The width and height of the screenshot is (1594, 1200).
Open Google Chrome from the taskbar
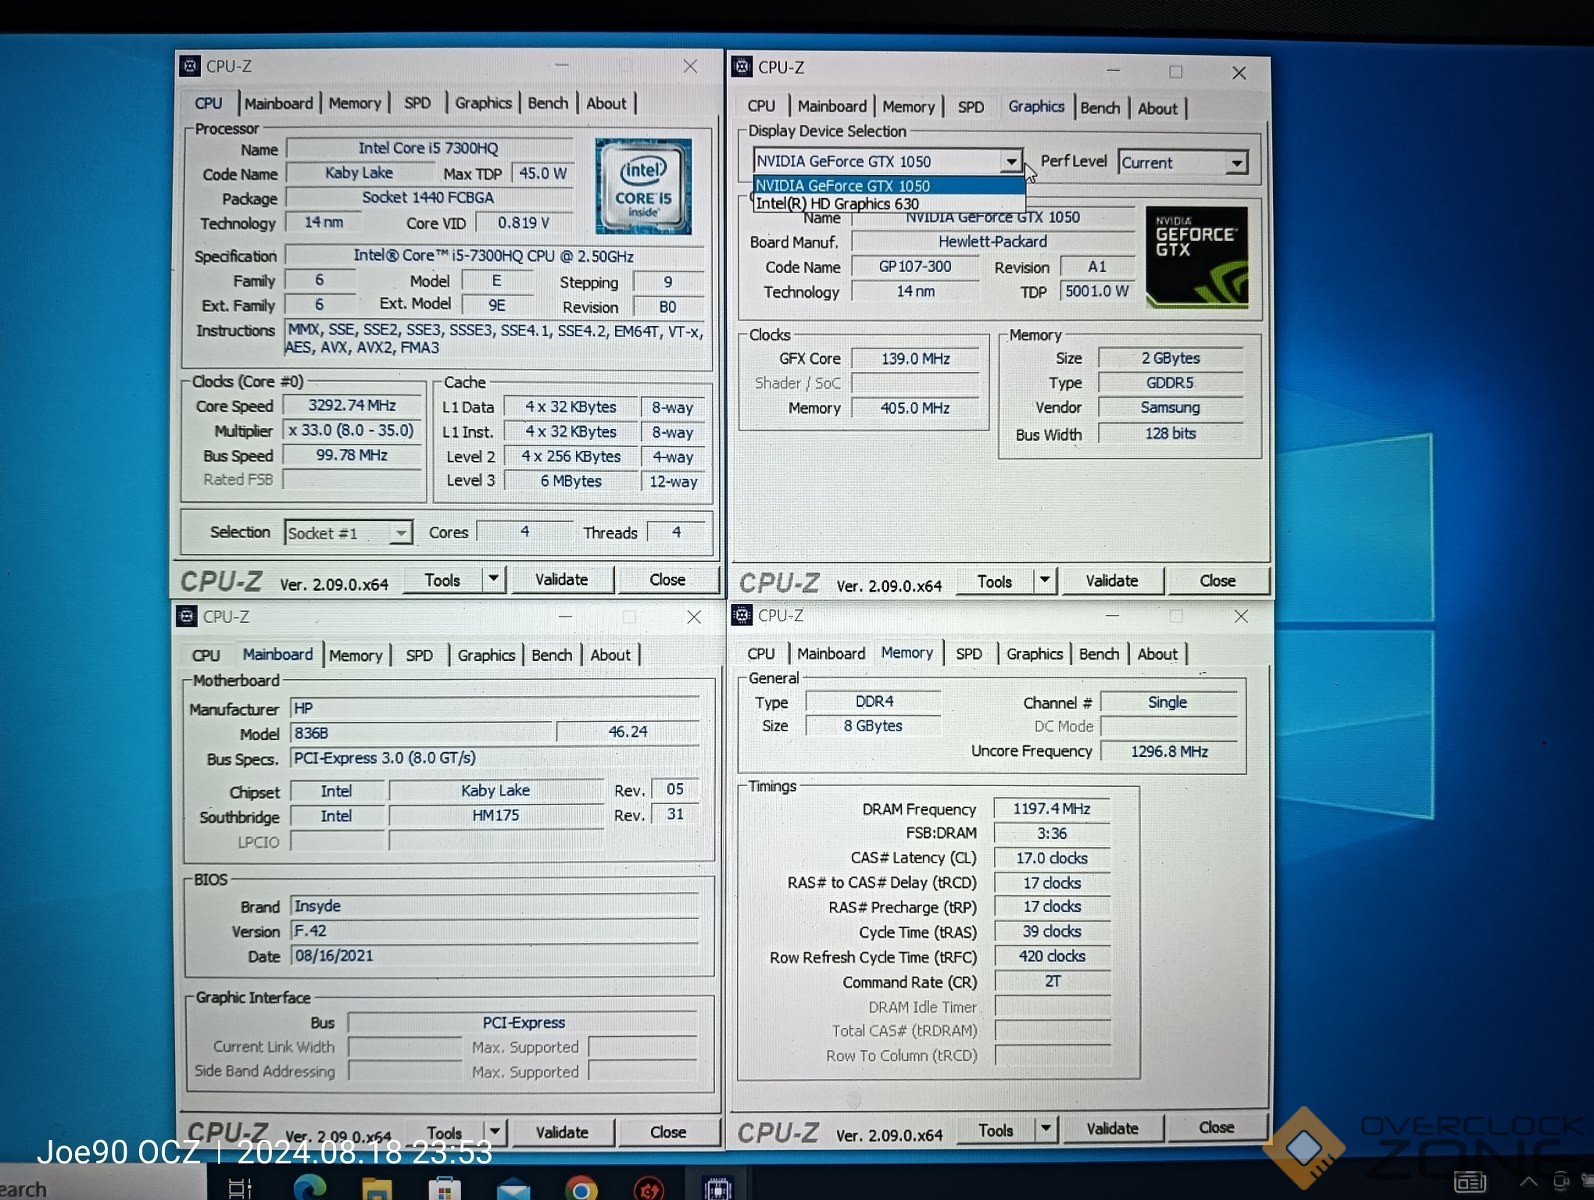(581, 1187)
